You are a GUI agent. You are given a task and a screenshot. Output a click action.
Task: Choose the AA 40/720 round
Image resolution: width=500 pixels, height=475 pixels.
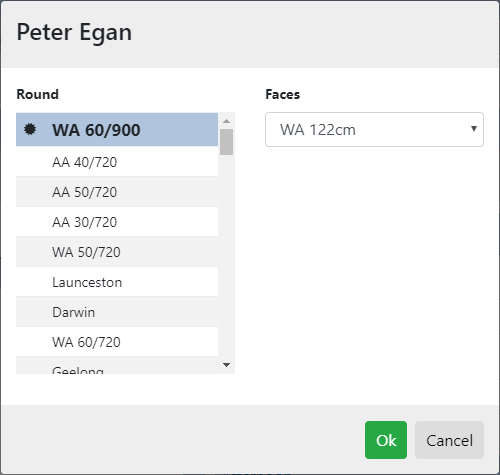tap(117, 162)
